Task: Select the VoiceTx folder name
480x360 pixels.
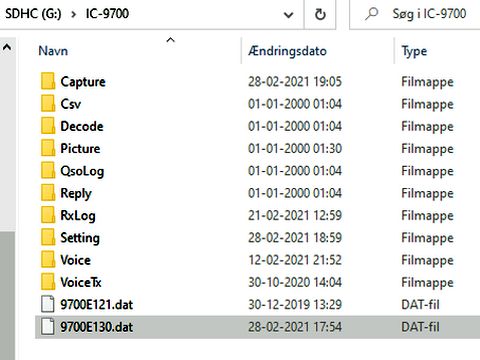Action: 81,282
